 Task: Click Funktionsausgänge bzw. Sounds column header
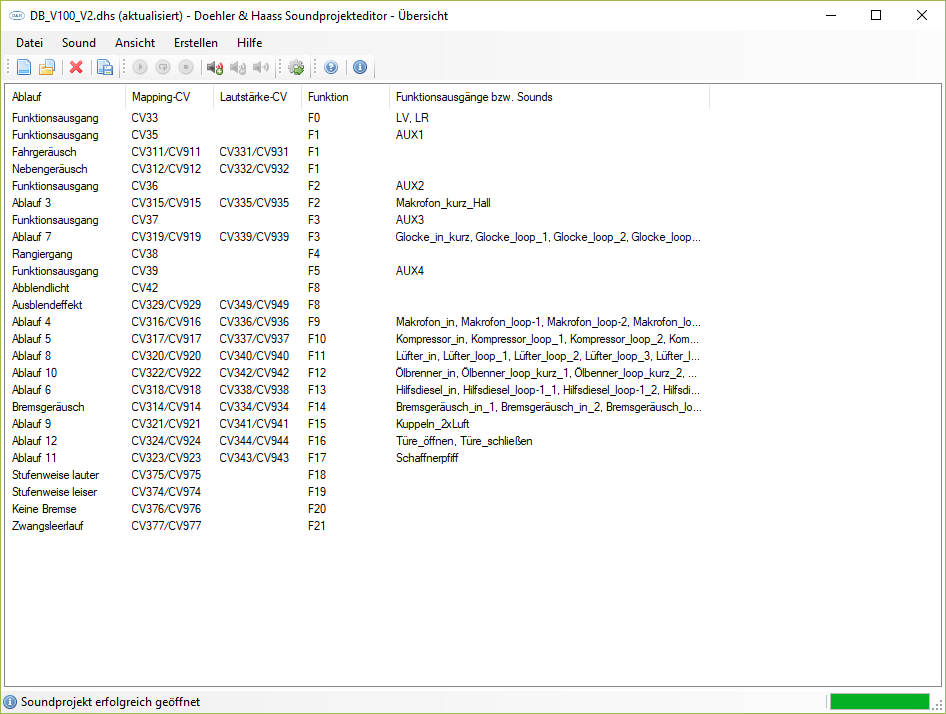pyautogui.click(x=549, y=97)
